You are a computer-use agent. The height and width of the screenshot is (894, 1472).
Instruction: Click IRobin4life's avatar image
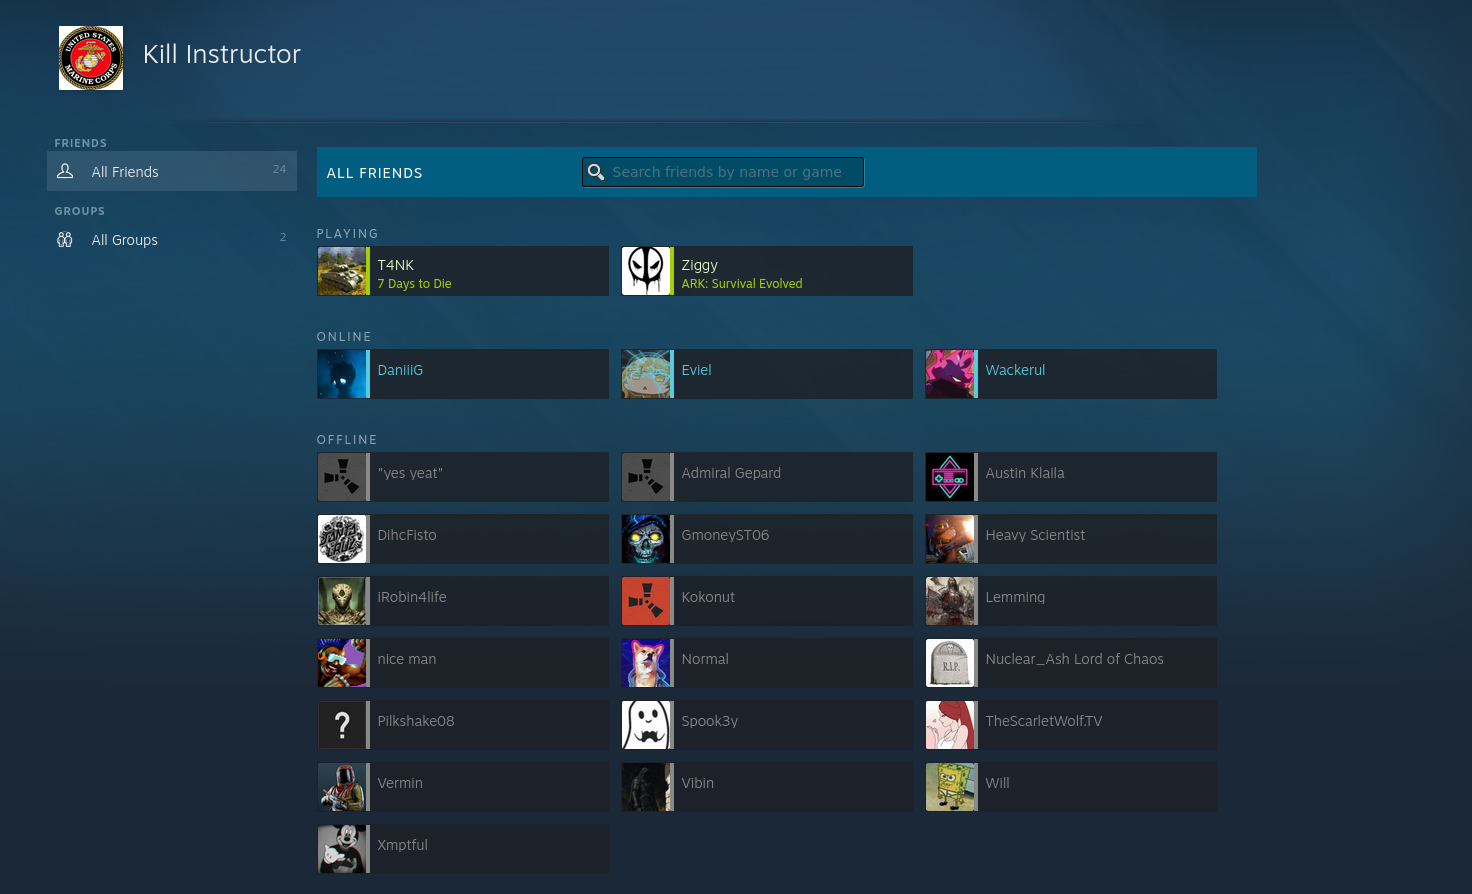pyautogui.click(x=342, y=601)
